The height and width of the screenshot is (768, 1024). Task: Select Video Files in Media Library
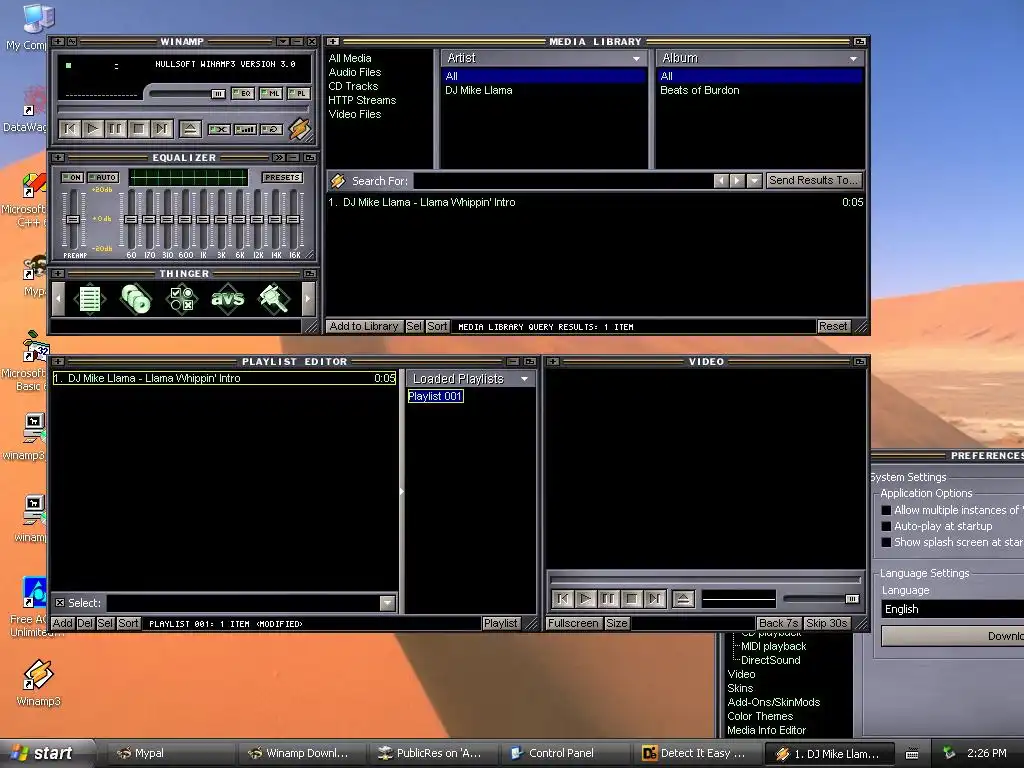[x=355, y=114]
